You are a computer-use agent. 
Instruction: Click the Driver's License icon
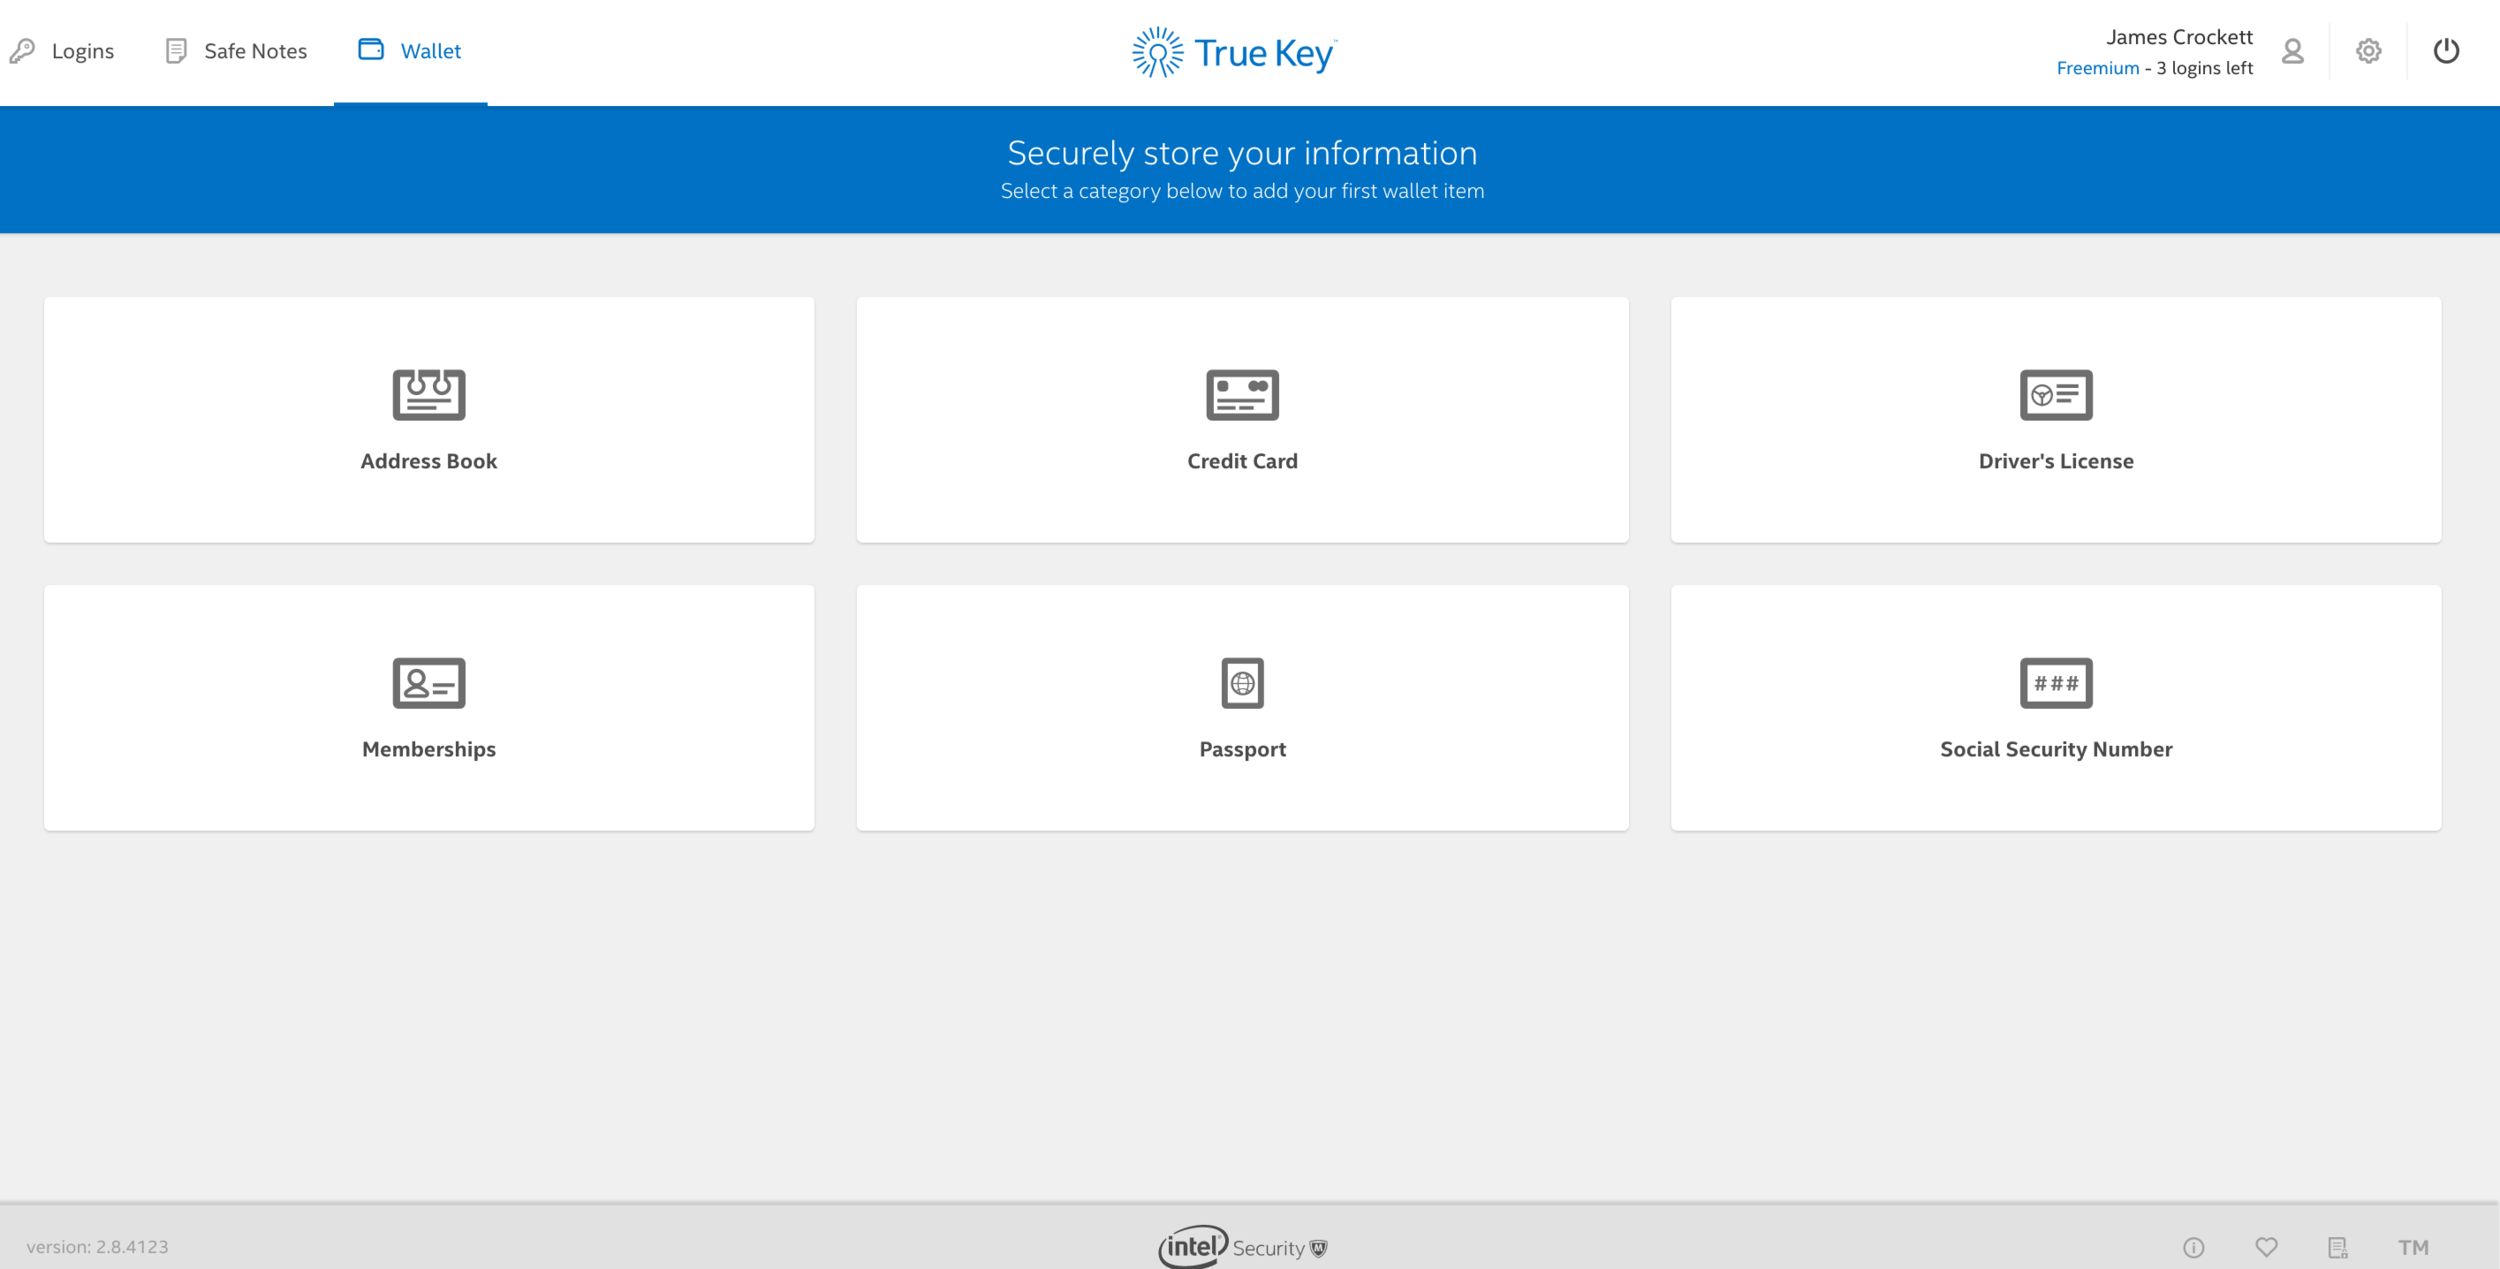click(x=2055, y=394)
